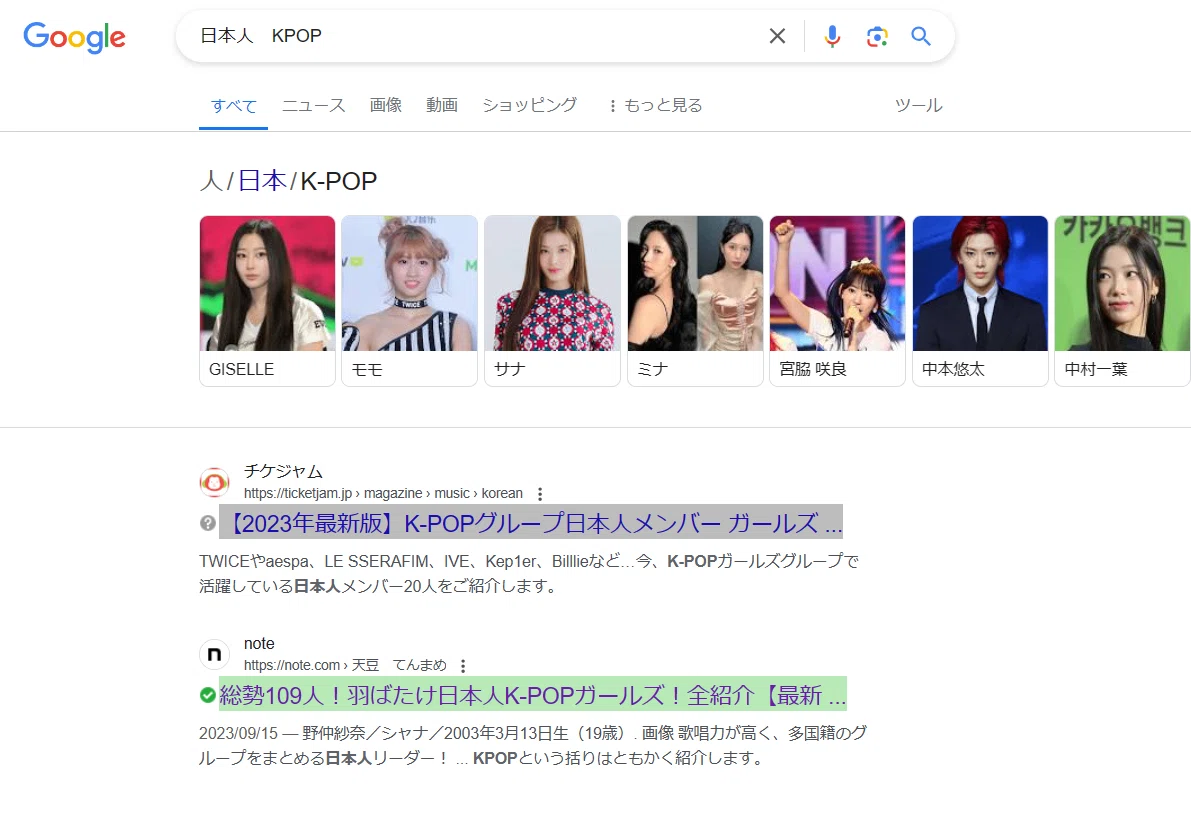Open more options for note.com result
The width and height of the screenshot is (1191, 815).
tap(463, 666)
